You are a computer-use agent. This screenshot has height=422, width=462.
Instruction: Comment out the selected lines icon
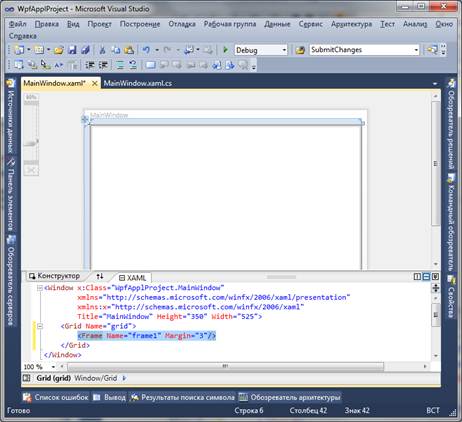tap(120, 65)
